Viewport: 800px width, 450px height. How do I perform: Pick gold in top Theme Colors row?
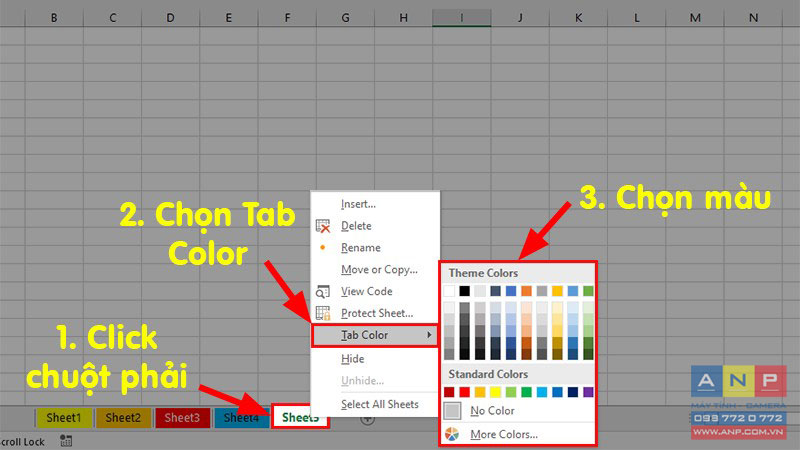pos(557,291)
